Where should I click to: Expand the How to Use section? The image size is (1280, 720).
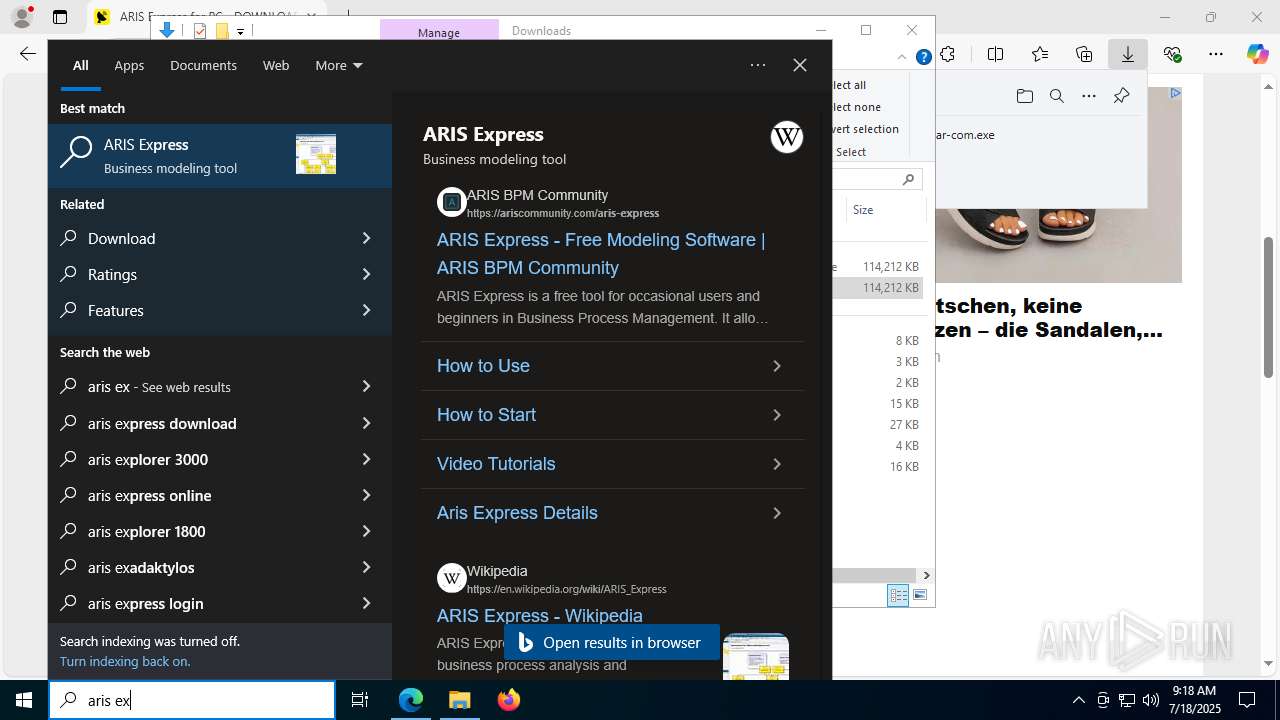[x=612, y=366]
